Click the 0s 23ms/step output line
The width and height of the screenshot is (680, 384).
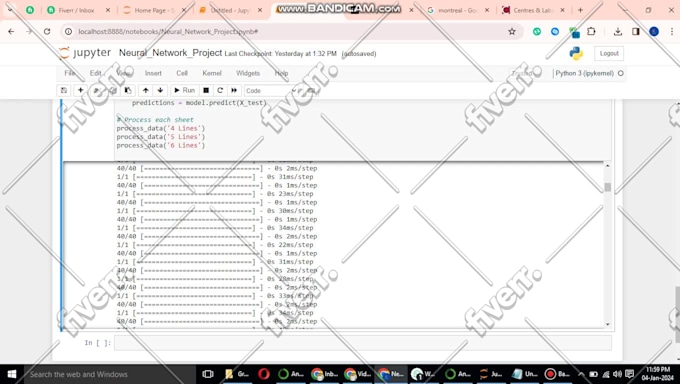click(215, 194)
